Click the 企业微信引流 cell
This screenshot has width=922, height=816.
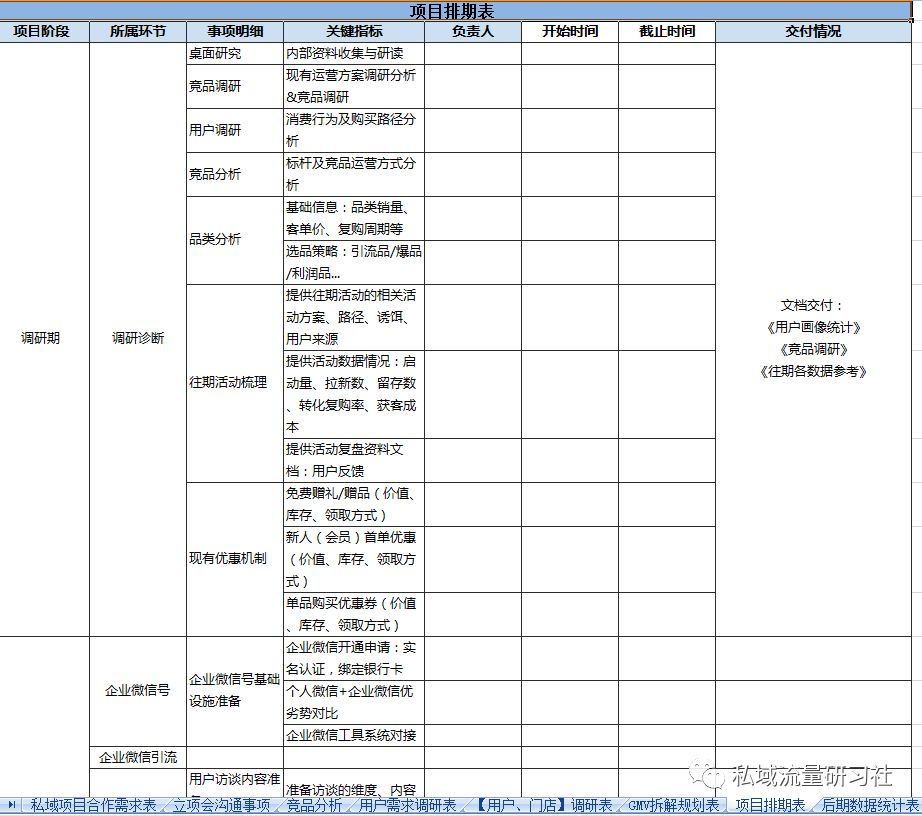138,757
